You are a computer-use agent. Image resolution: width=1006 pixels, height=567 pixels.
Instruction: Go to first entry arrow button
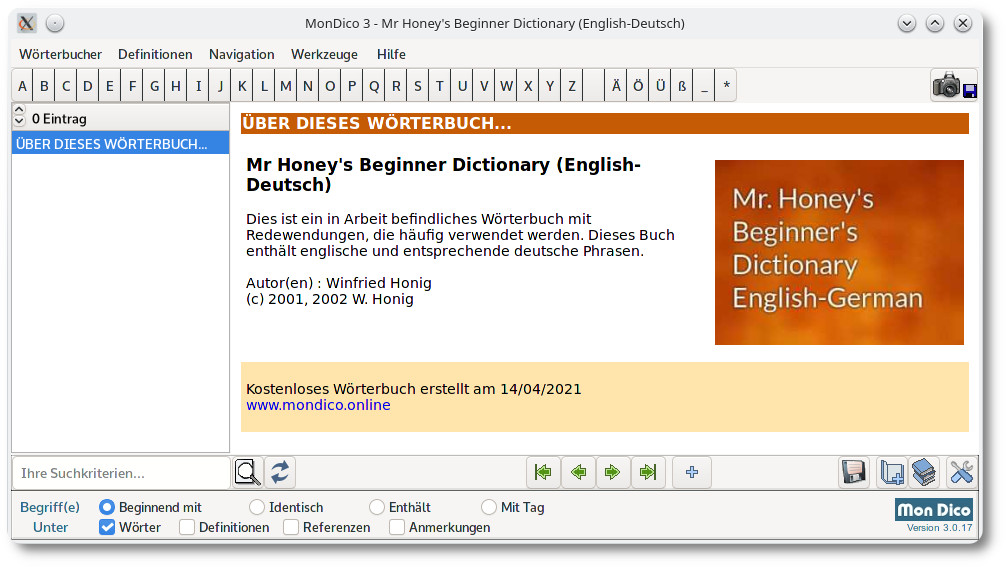click(x=543, y=473)
